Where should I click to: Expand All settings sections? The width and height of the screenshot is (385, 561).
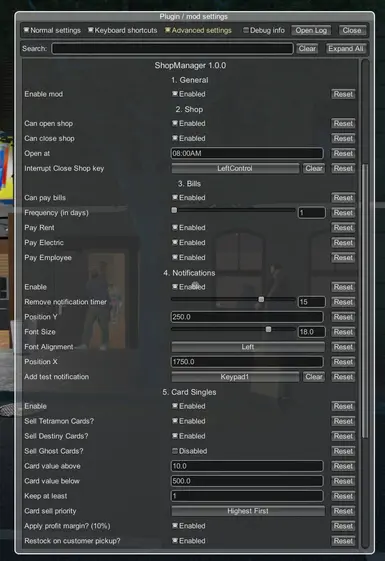point(346,49)
